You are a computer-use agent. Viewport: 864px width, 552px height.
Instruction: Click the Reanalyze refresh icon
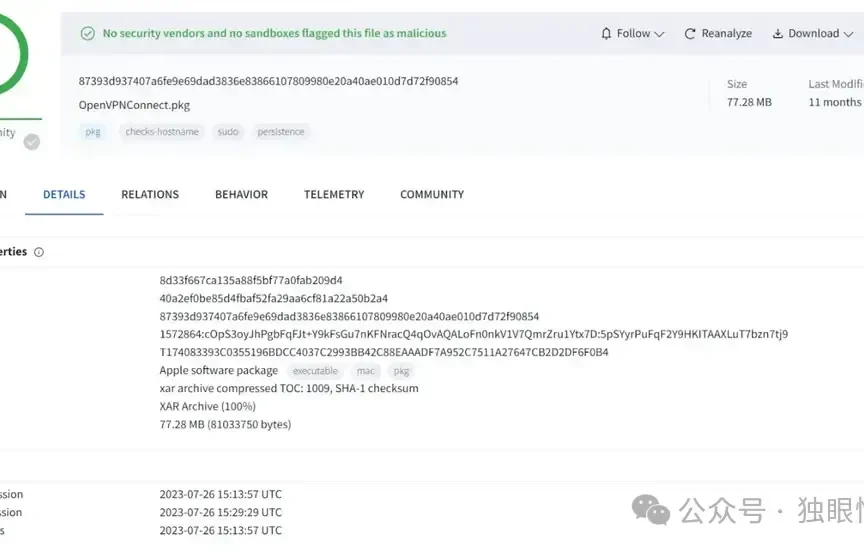pos(690,34)
